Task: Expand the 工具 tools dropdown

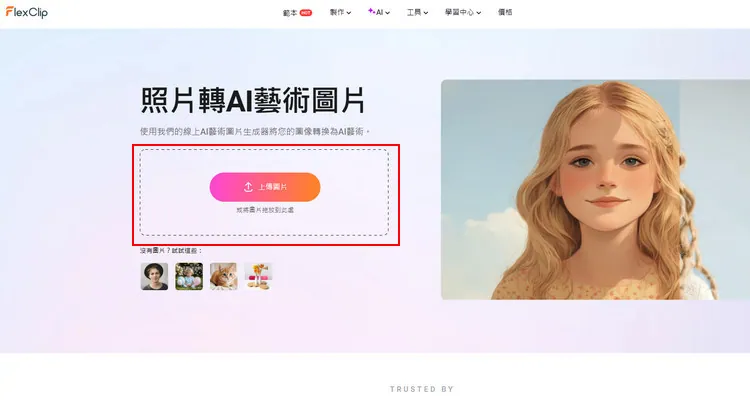Action: 417,12
